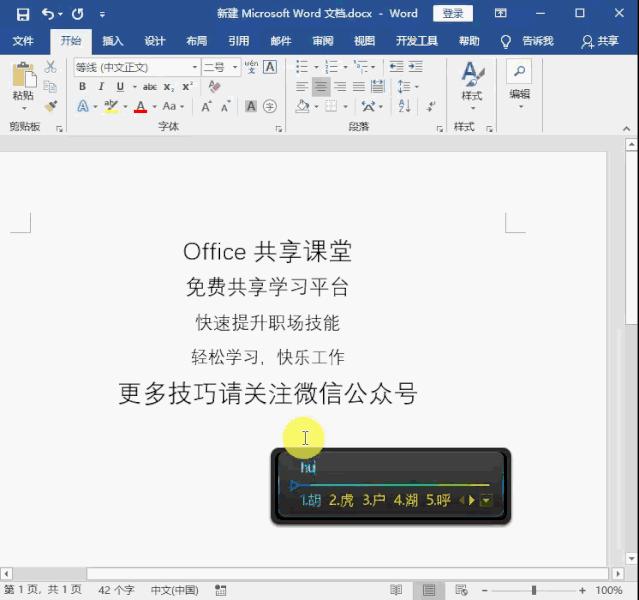Increase paragraph indent
Image resolution: width=639 pixels, height=600 pixels.
[416, 66]
